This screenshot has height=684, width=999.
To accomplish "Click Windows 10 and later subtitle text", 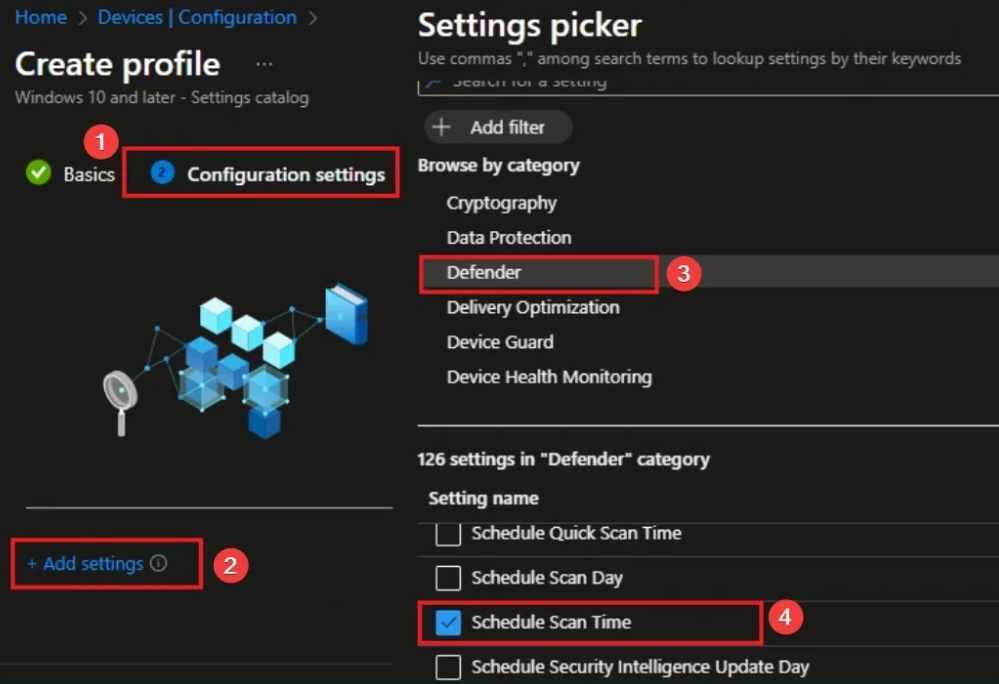I will [x=162, y=97].
